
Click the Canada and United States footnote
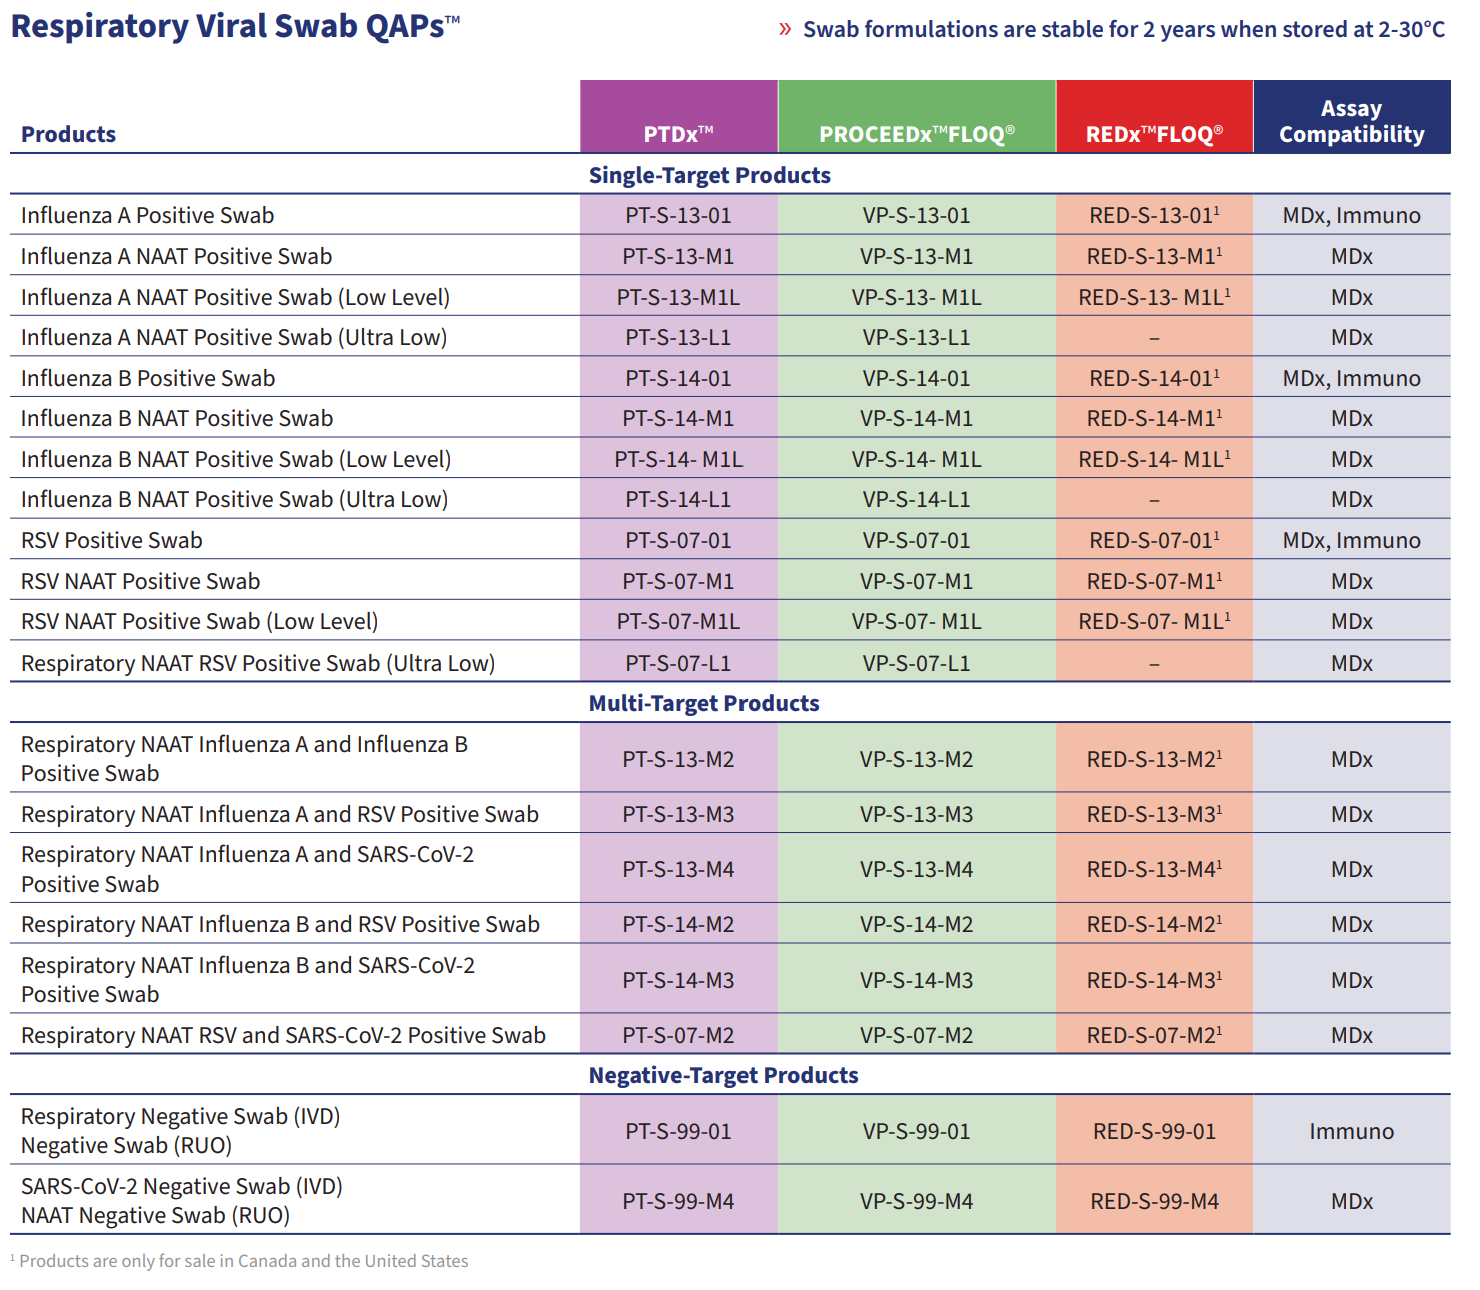point(239,1261)
